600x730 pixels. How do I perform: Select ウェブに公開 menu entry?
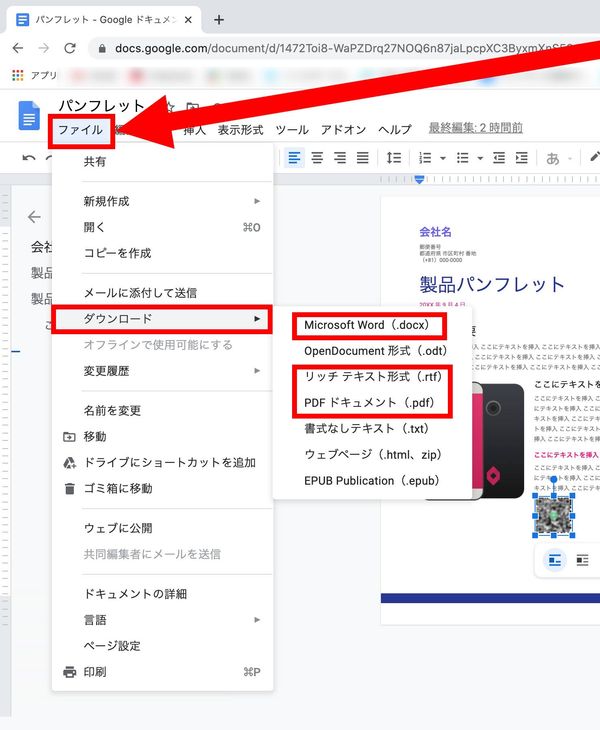(162, 528)
